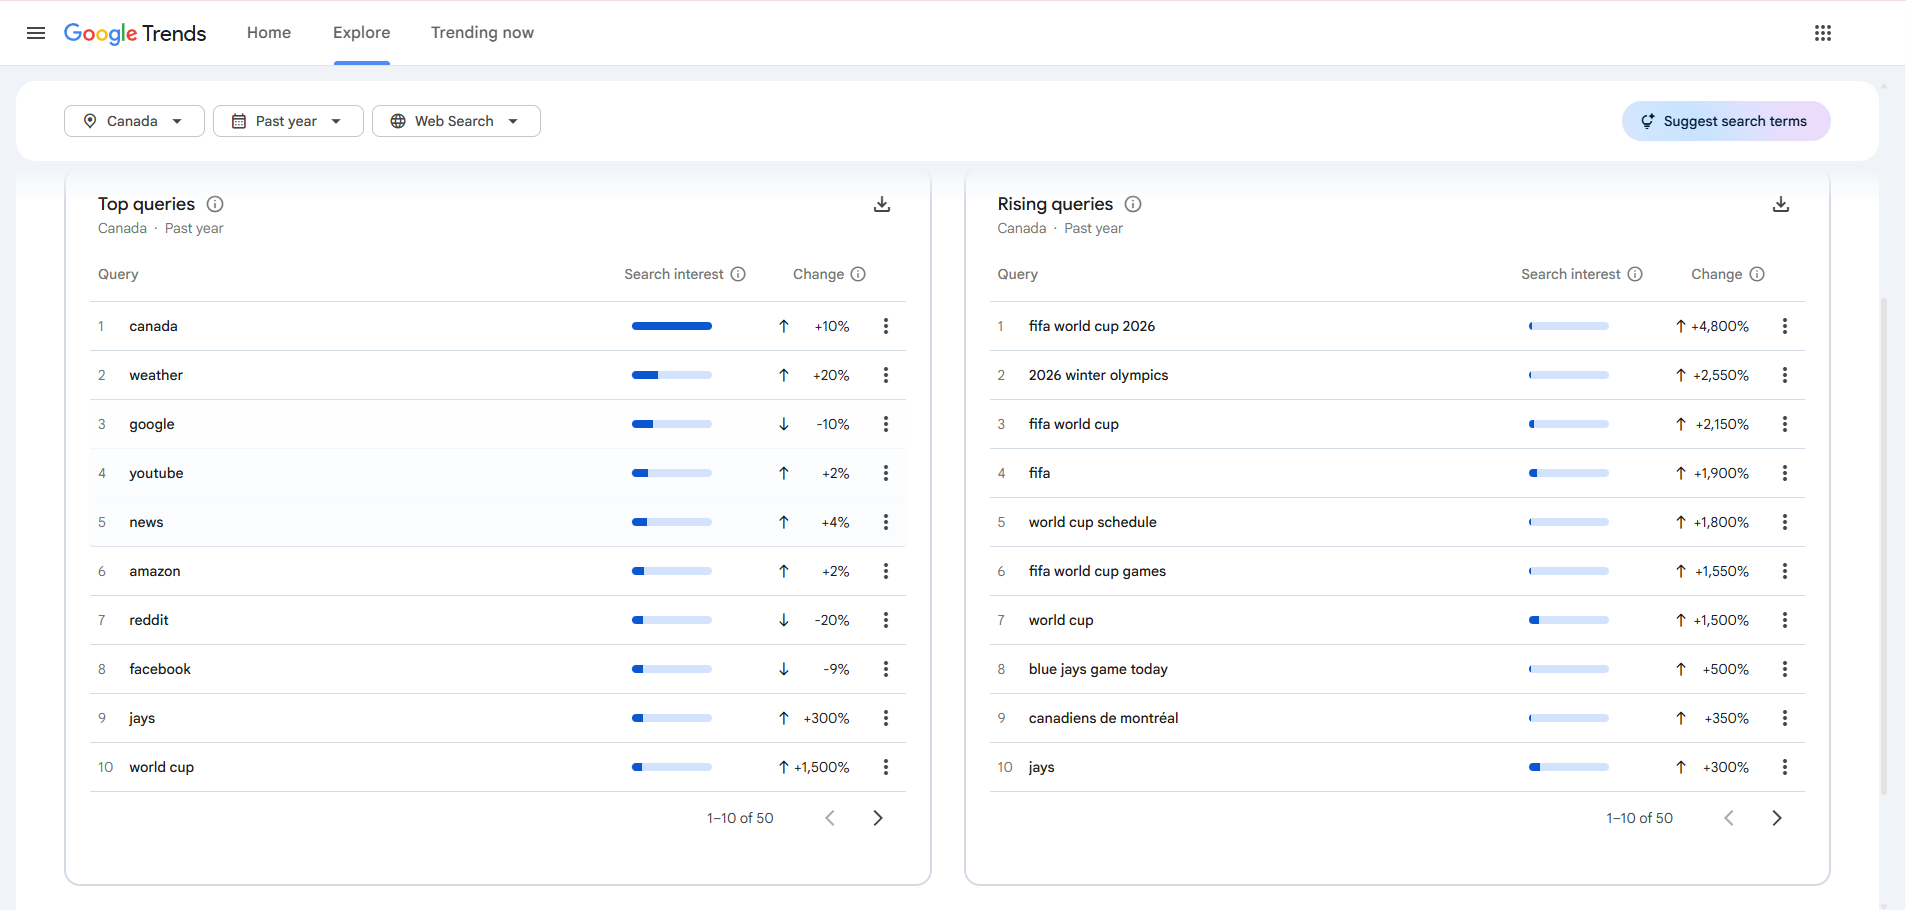
Task: Go to next page of Rising queries
Action: click(1777, 818)
